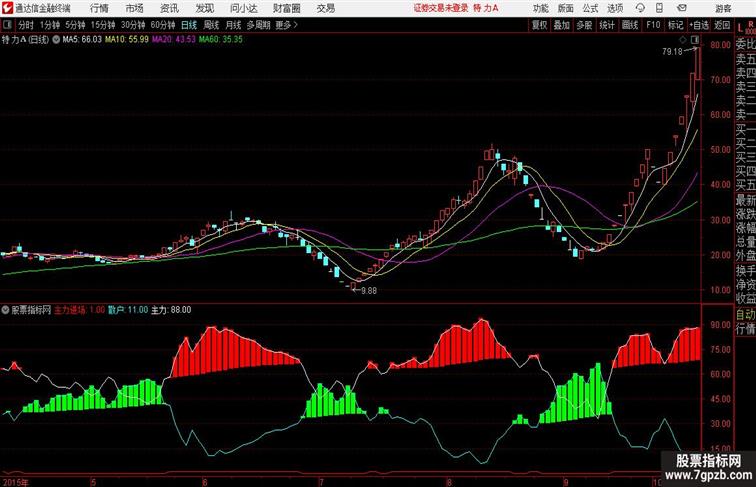Click the 股票指标网 indicator name
The width and height of the screenshot is (756, 487).
point(31,310)
